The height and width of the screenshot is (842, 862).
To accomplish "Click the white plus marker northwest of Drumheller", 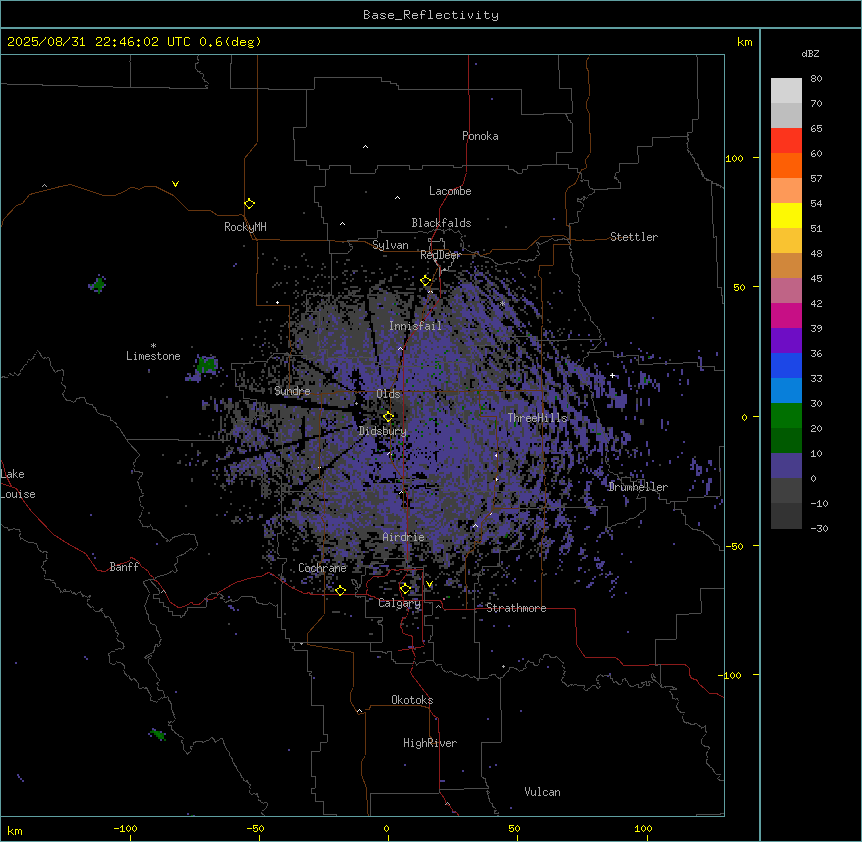I will point(612,375).
